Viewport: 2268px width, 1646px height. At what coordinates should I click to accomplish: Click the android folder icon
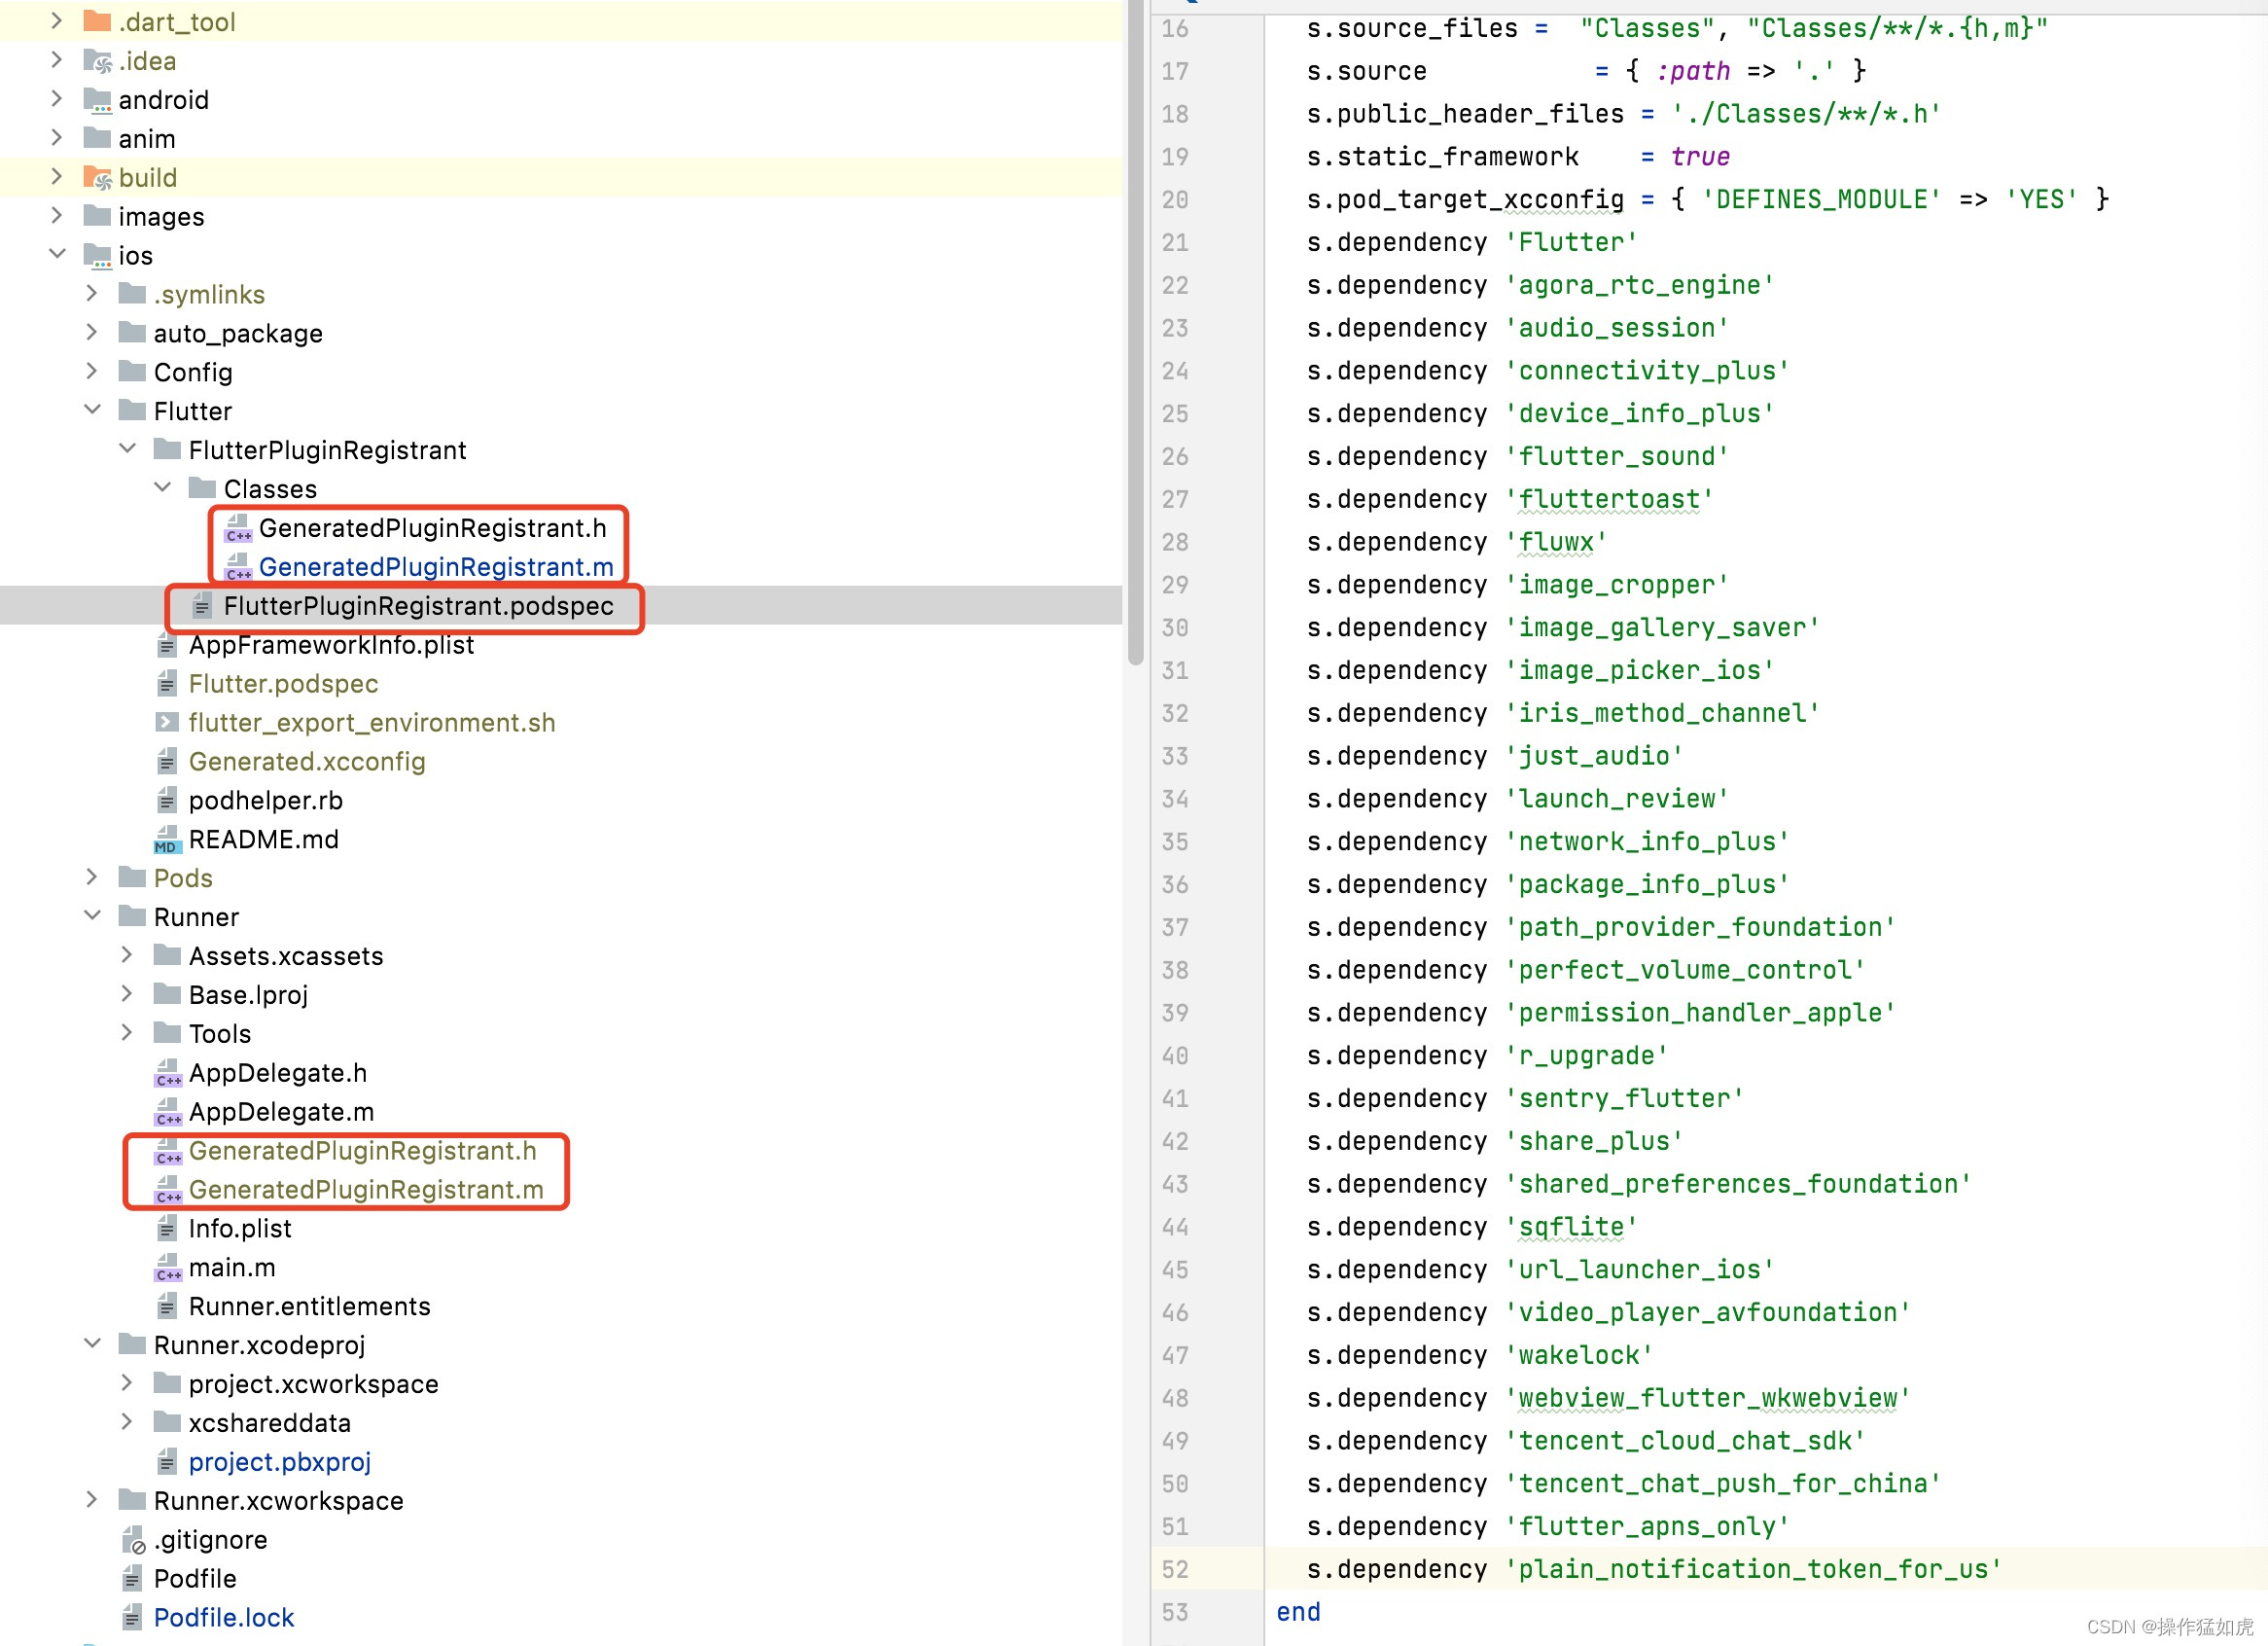coord(97,100)
